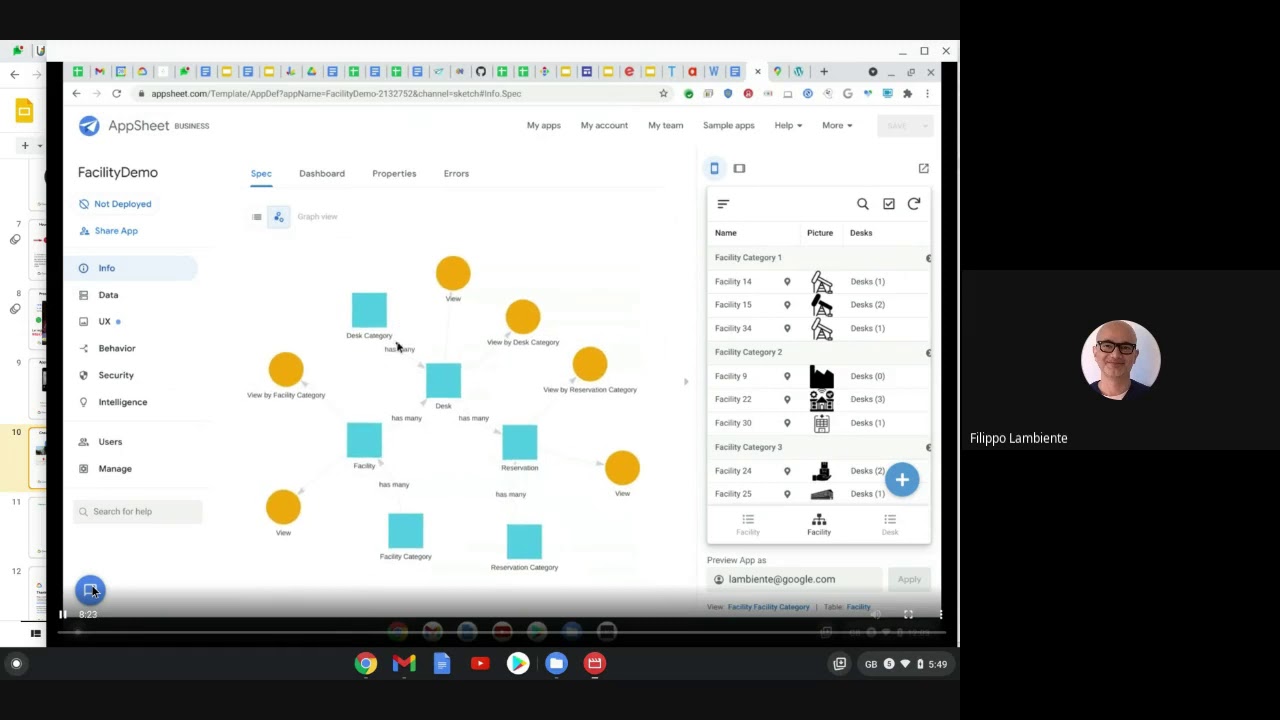Open the Intelligence section
This screenshot has height=720, width=1280.
[122, 402]
